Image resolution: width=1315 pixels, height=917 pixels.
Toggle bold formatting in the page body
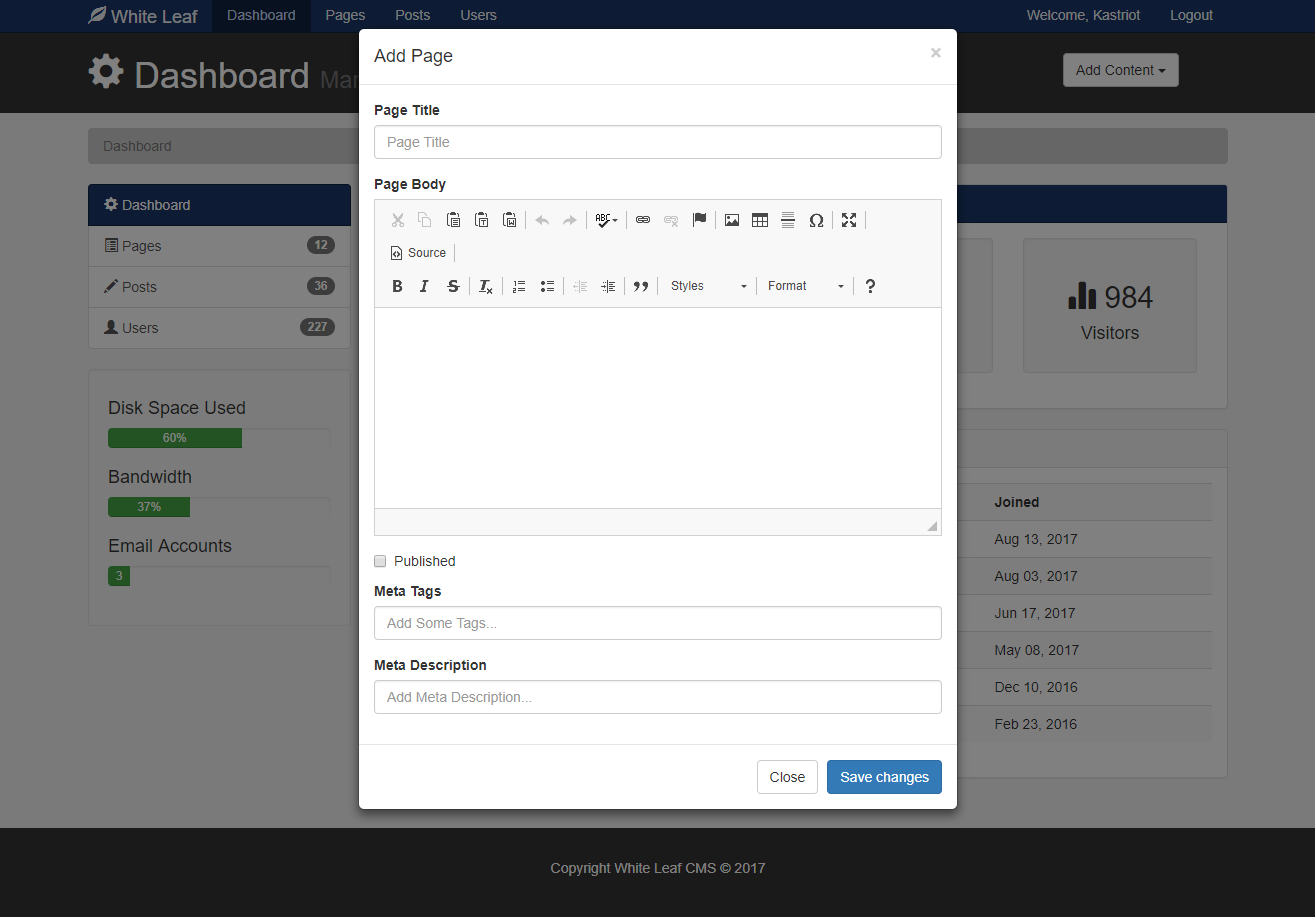pyautogui.click(x=397, y=286)
